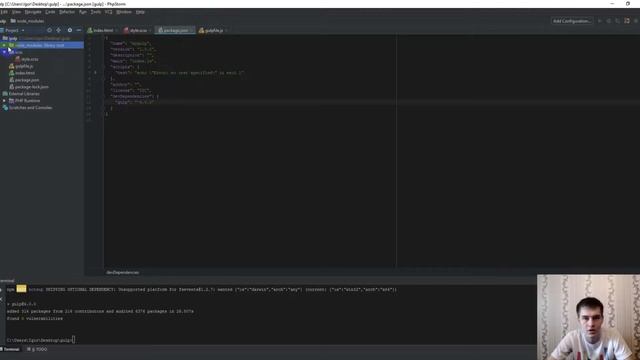Image resolution: width=640 pixels, height=360 pixels.
Task: Open the Code menu
Action: 50,12
